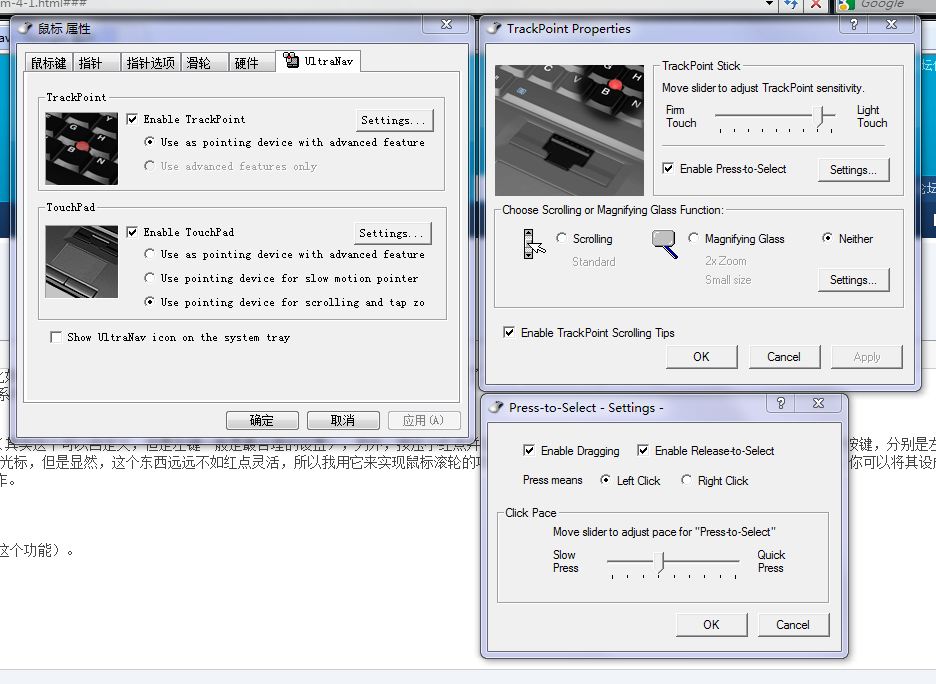This screenshot has height=684, width=936.
Task: Switch to the 指针选项 tab
Action: (150, 63)
